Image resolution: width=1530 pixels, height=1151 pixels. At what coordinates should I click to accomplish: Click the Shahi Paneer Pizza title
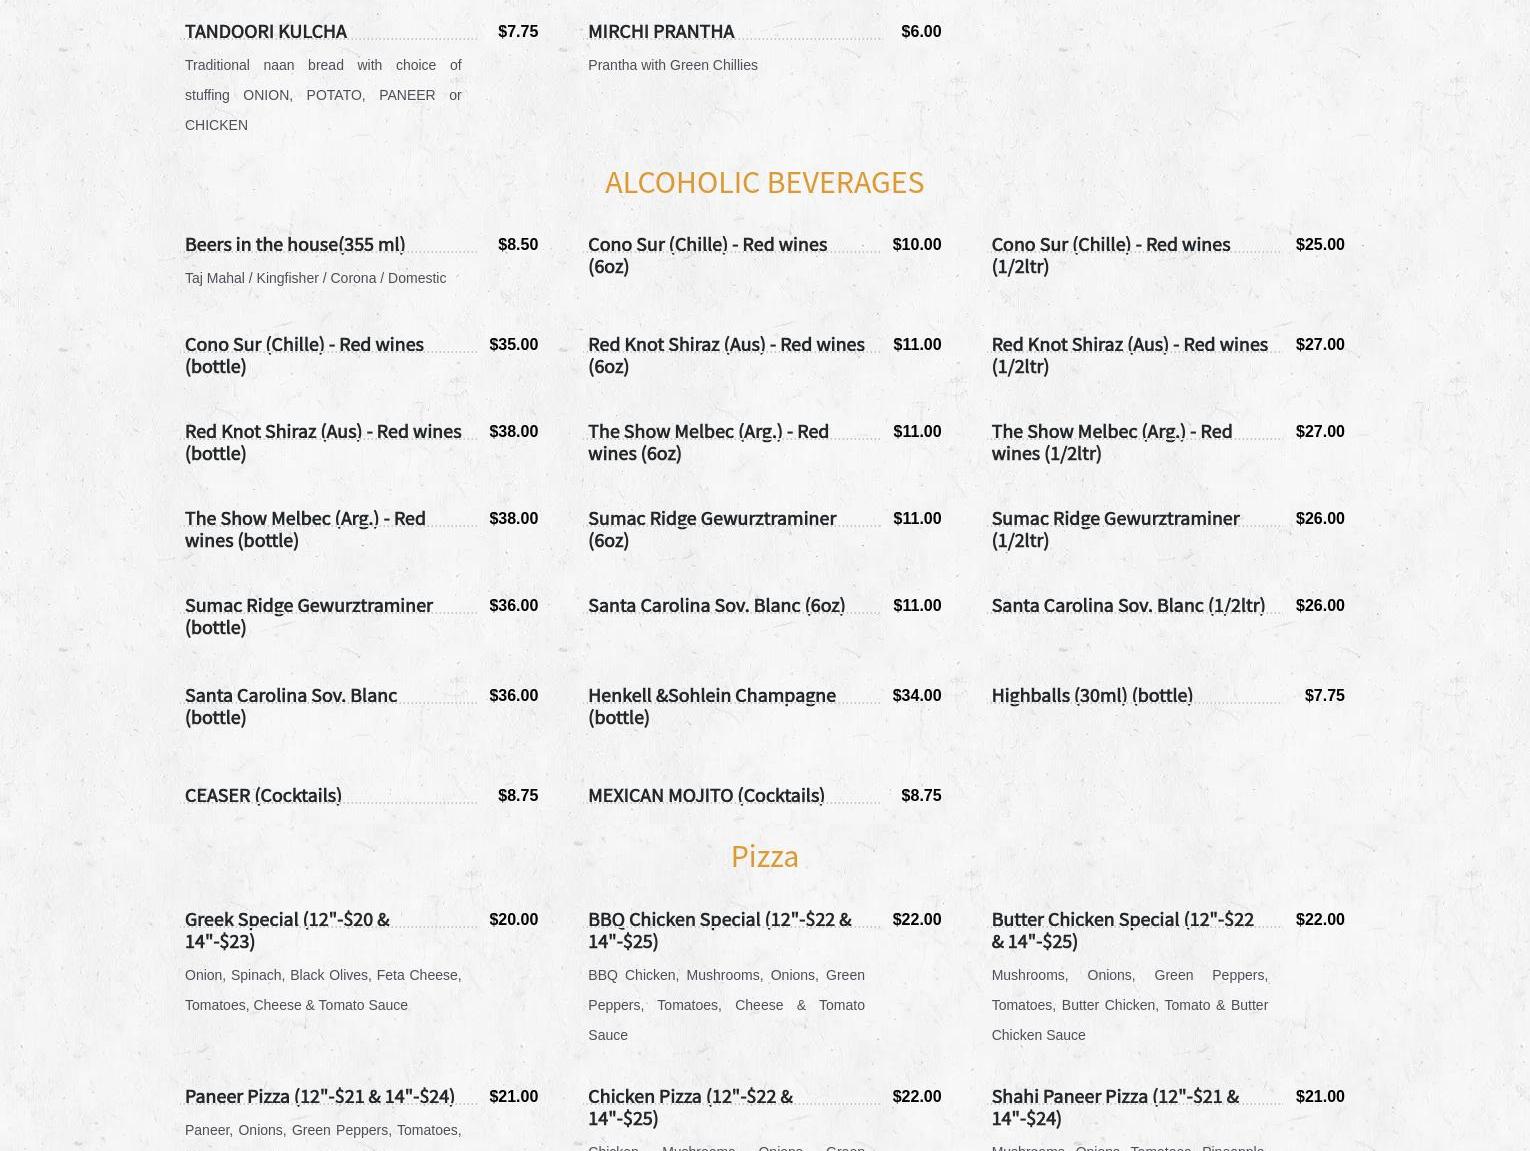(x=1115, y=1107)
